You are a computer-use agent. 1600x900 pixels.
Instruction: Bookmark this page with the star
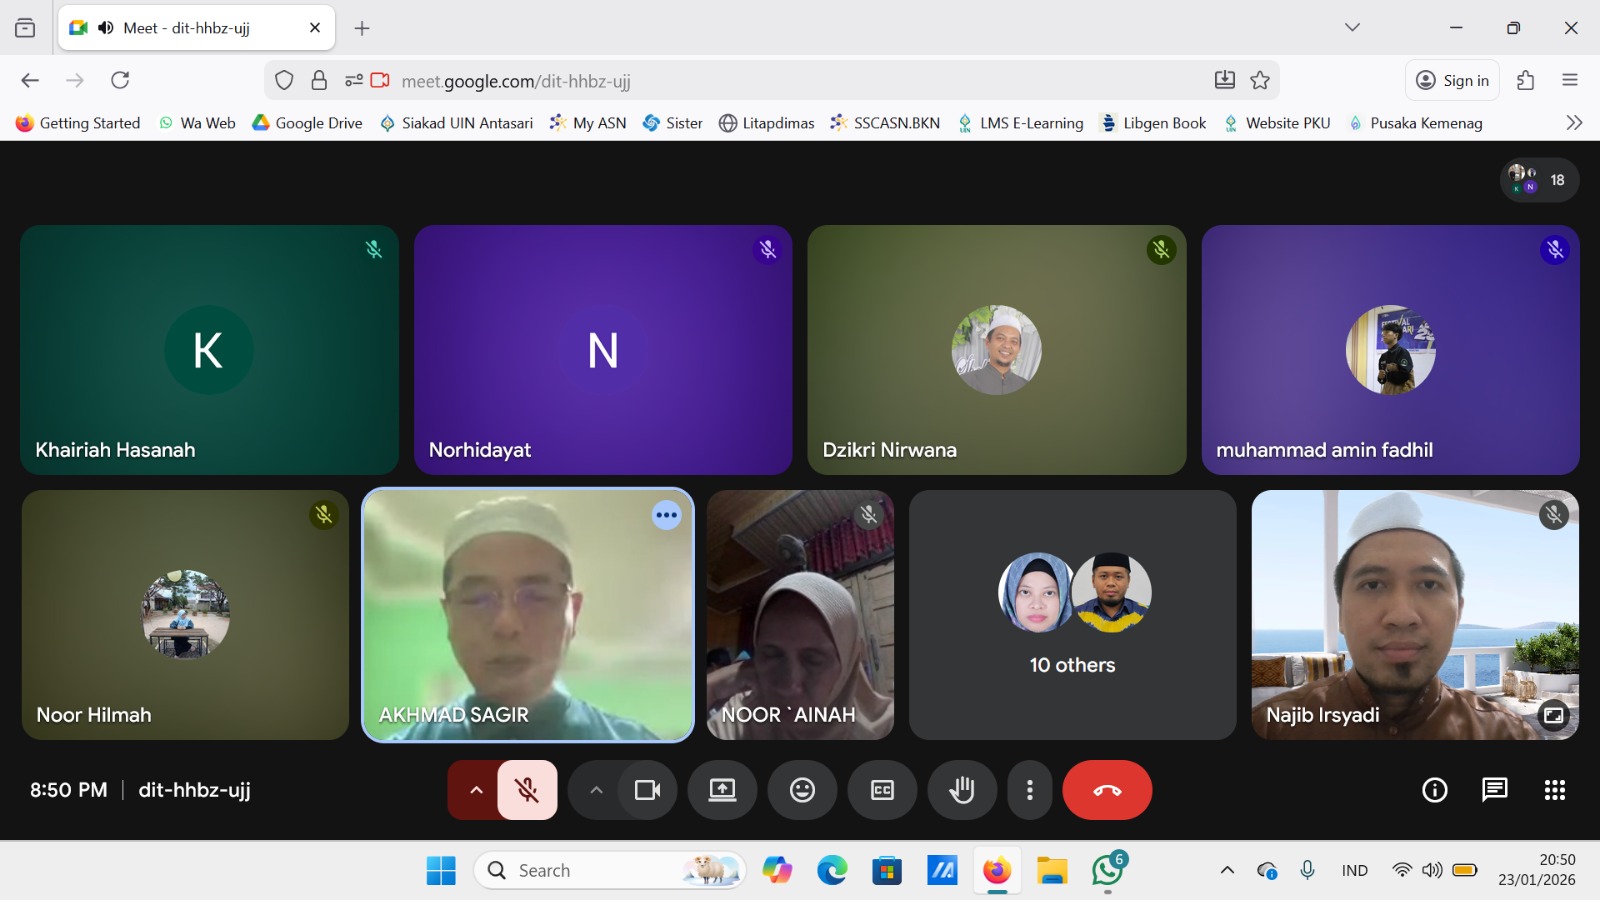click(1260, 81)
